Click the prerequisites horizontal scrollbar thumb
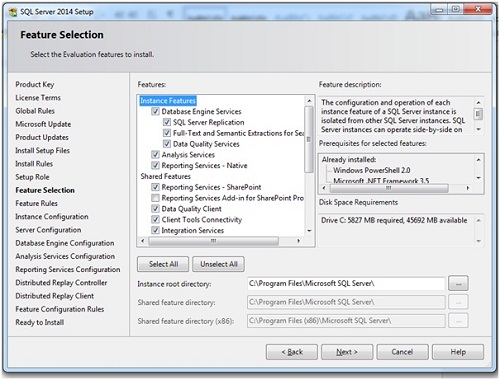Viewport: 500px width, 380px height. [389, 188]
